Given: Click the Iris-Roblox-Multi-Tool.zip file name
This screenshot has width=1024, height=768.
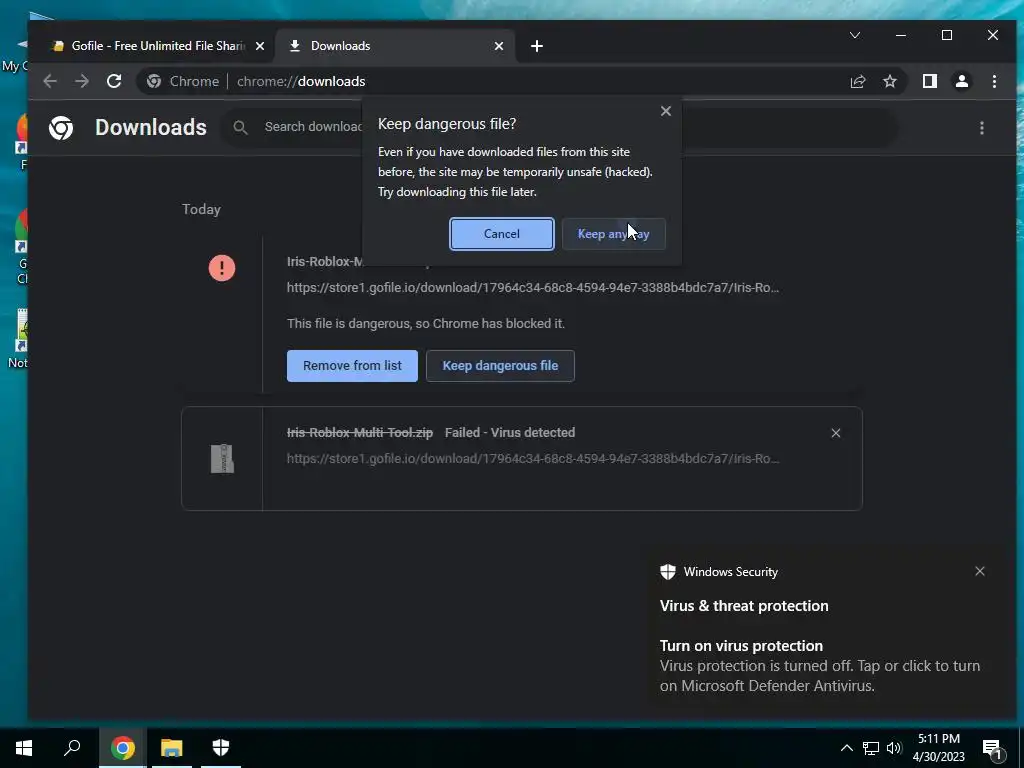Looking at the screenshot, I should coord(360,432).
